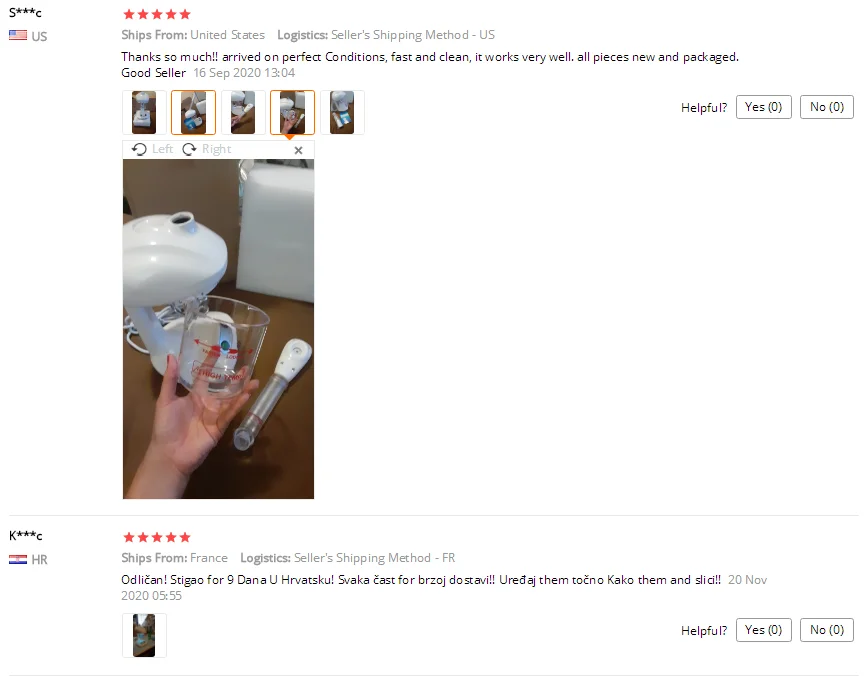Screen dimensions: 866x676
Task: Open the K***c review photo thumbnail
Action: click(x=144, y=635)
